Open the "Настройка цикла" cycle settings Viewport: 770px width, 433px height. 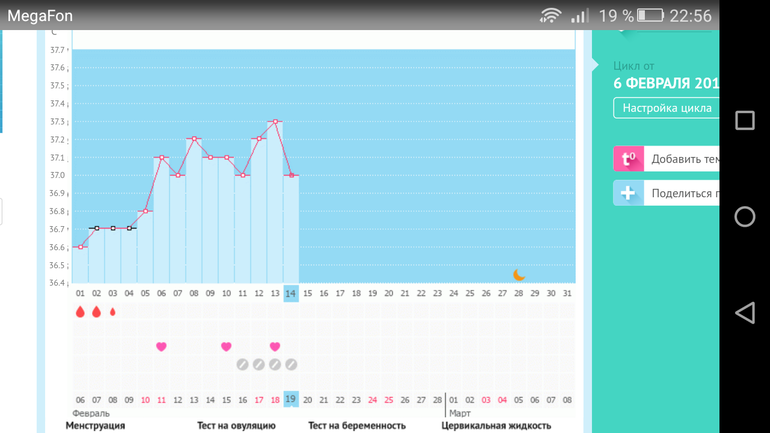click(666, 108)
